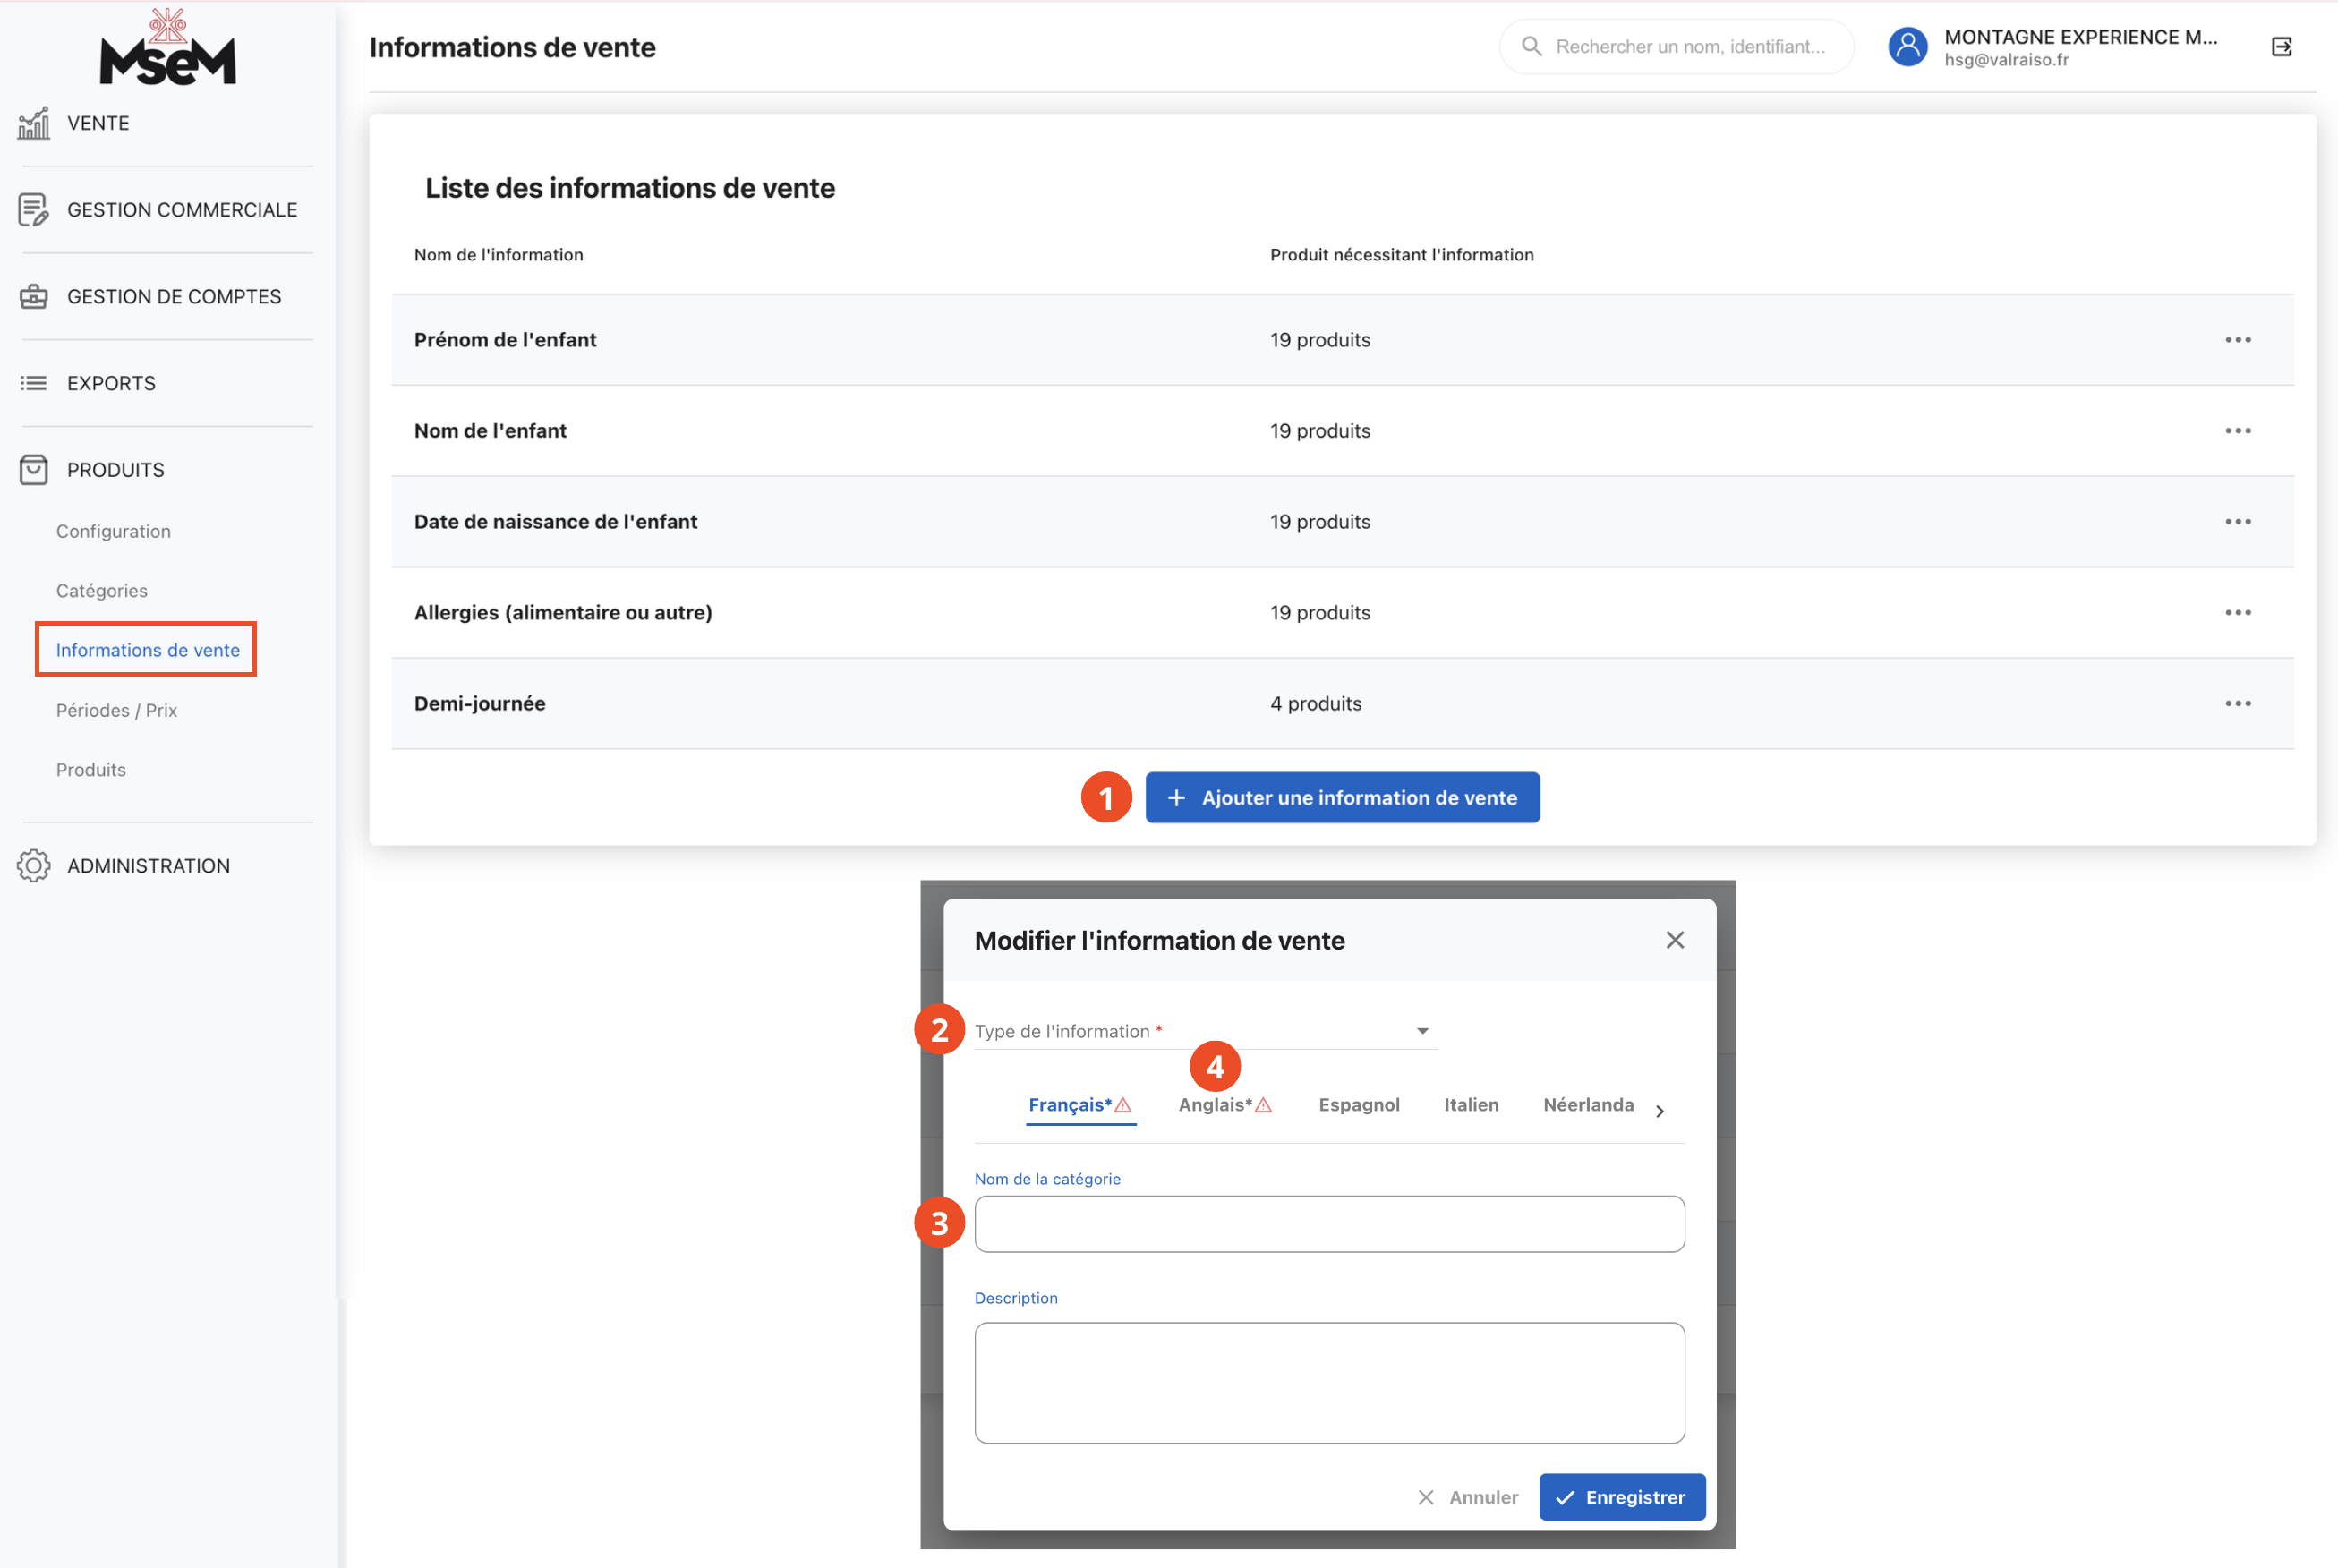
Task: Click the GESTION DE COMPTES briefcase icon
Action: coord(33,297)
